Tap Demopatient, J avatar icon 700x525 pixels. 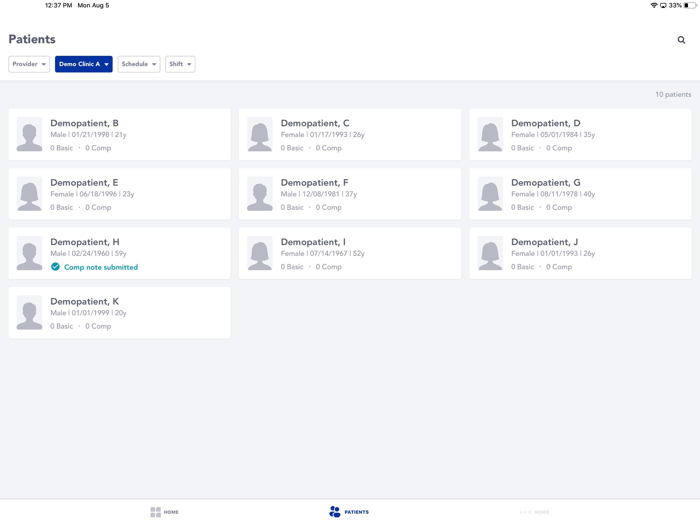[490, 253]
